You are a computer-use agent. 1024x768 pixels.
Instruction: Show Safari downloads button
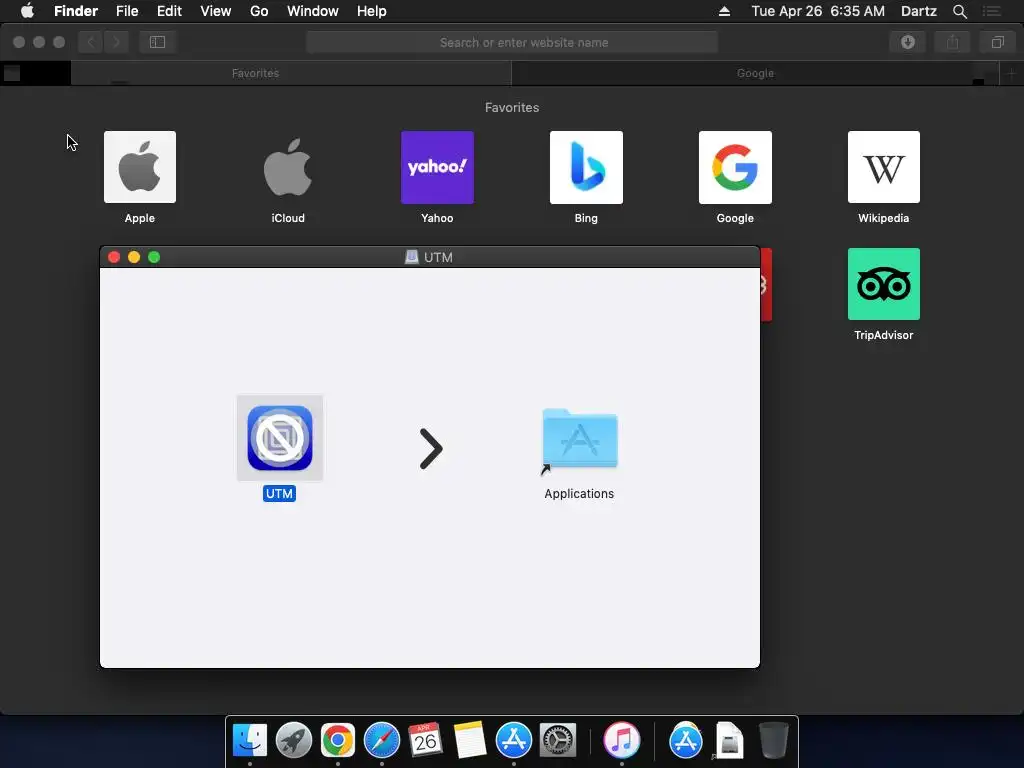[x=907, y=42]
